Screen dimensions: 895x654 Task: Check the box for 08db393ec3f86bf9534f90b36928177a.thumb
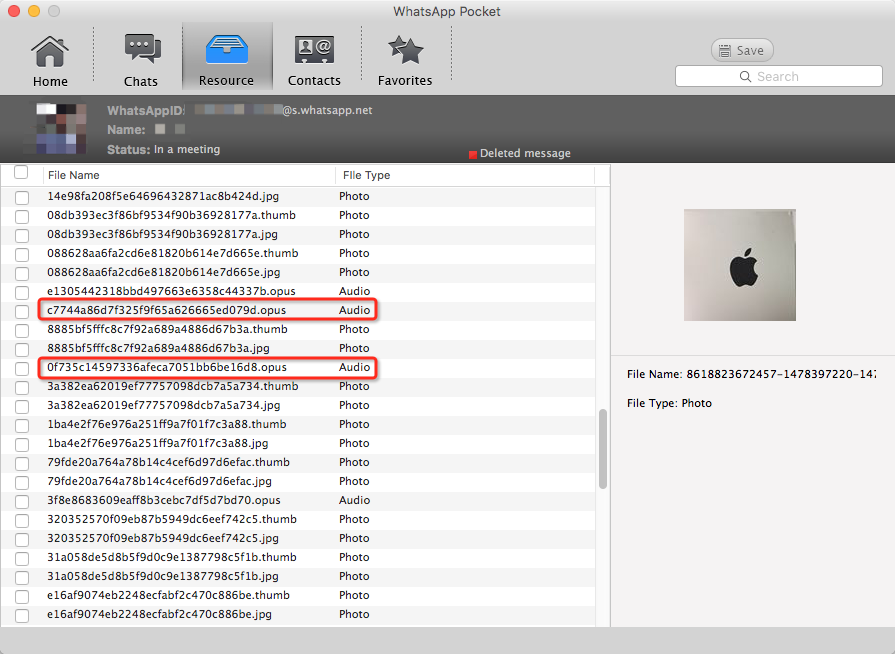(22, 216)
